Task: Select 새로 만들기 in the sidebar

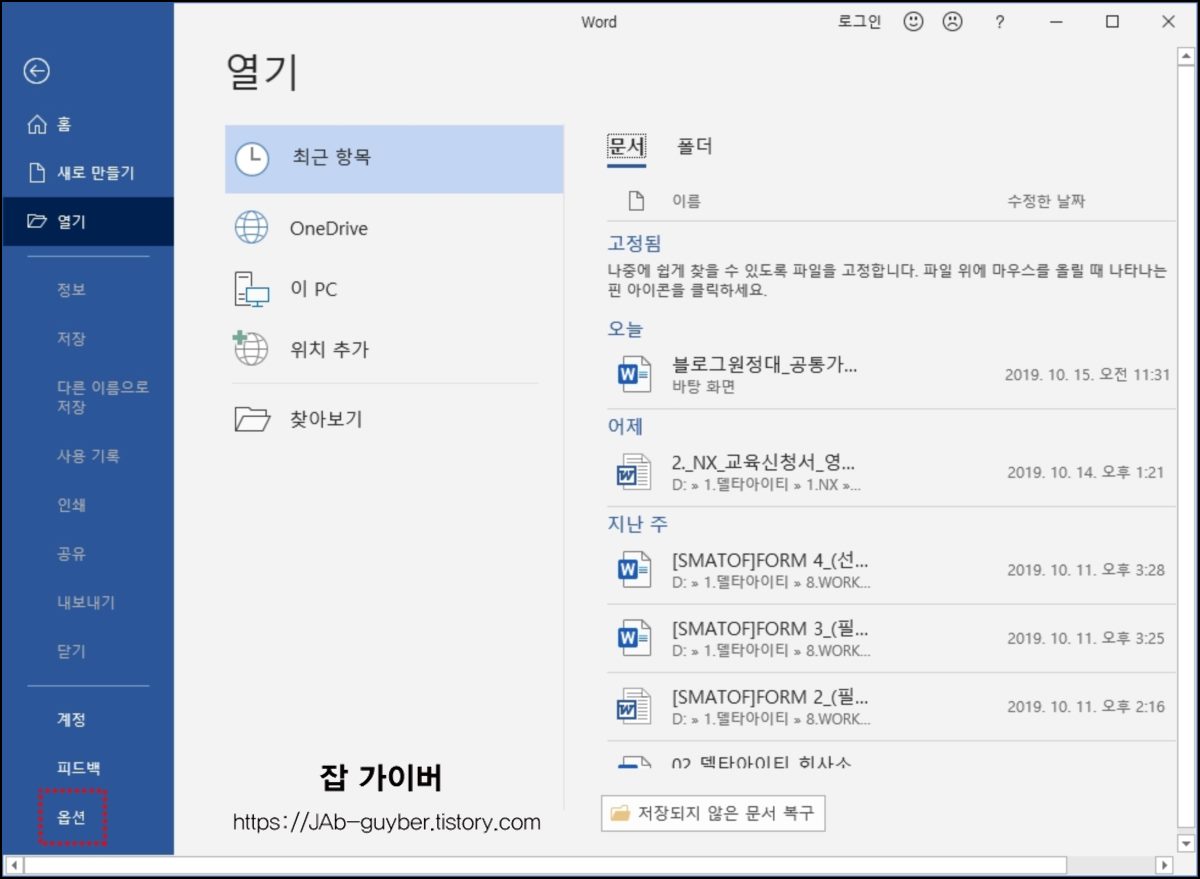Action: (x=87, y=173)
